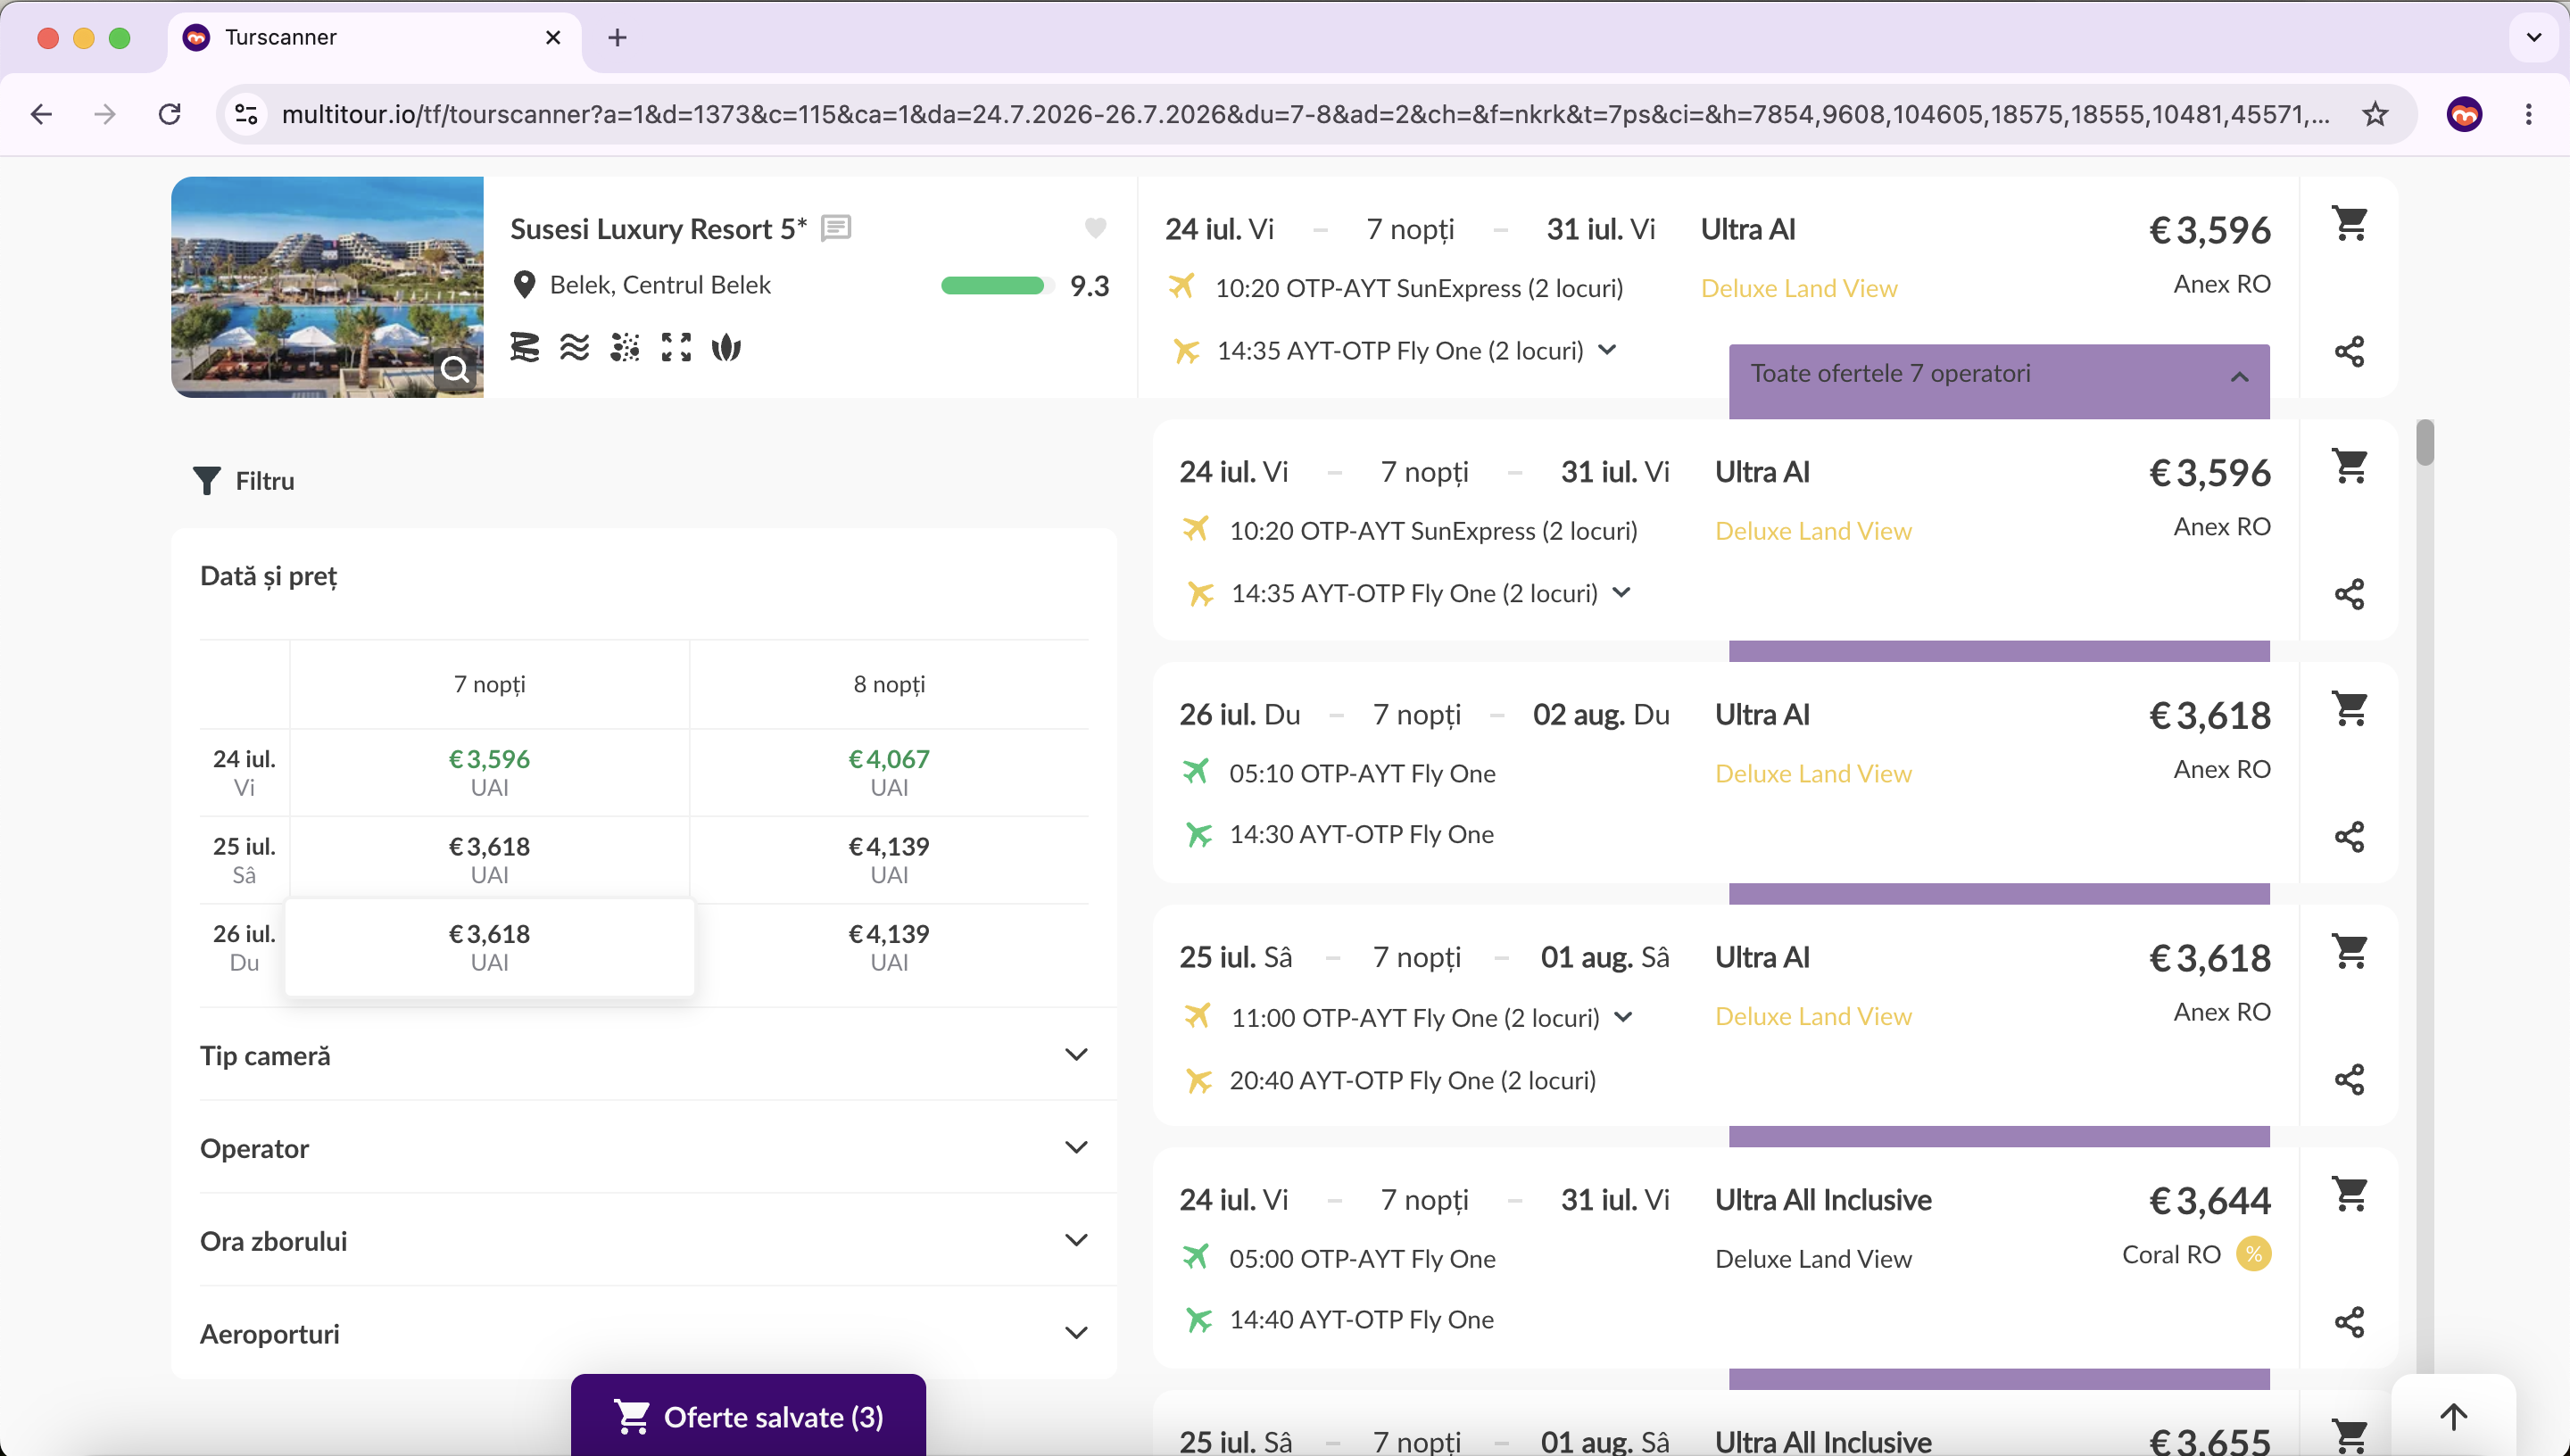The height and width of the screenshot is (1456, 2570).
Task: Click the Filtru funnel icon
Action: pos(206,481)
